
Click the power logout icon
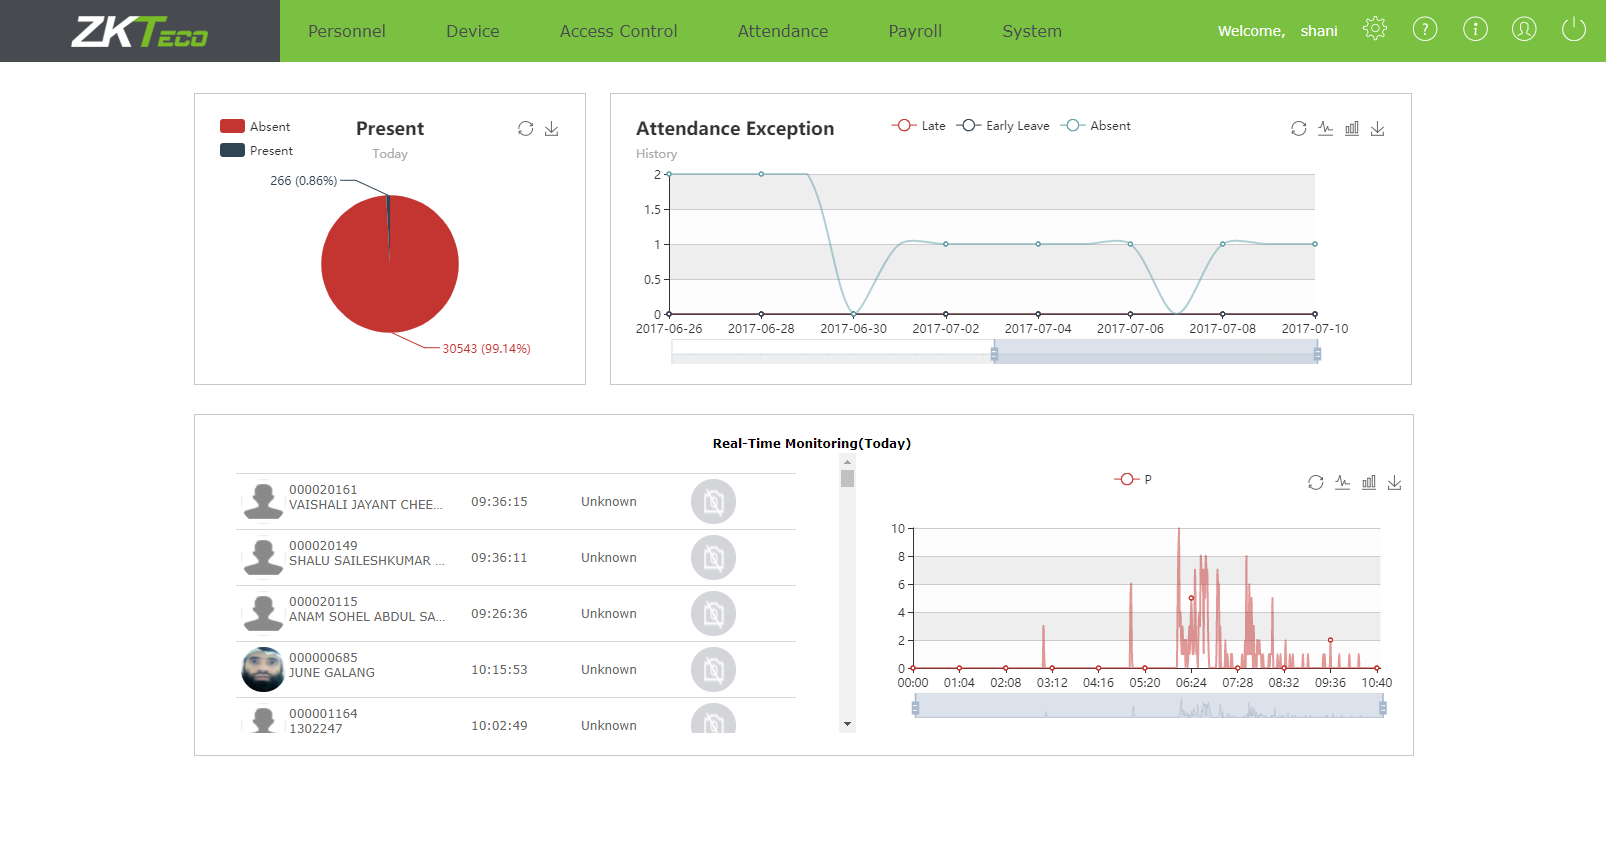click(1573, 29)
